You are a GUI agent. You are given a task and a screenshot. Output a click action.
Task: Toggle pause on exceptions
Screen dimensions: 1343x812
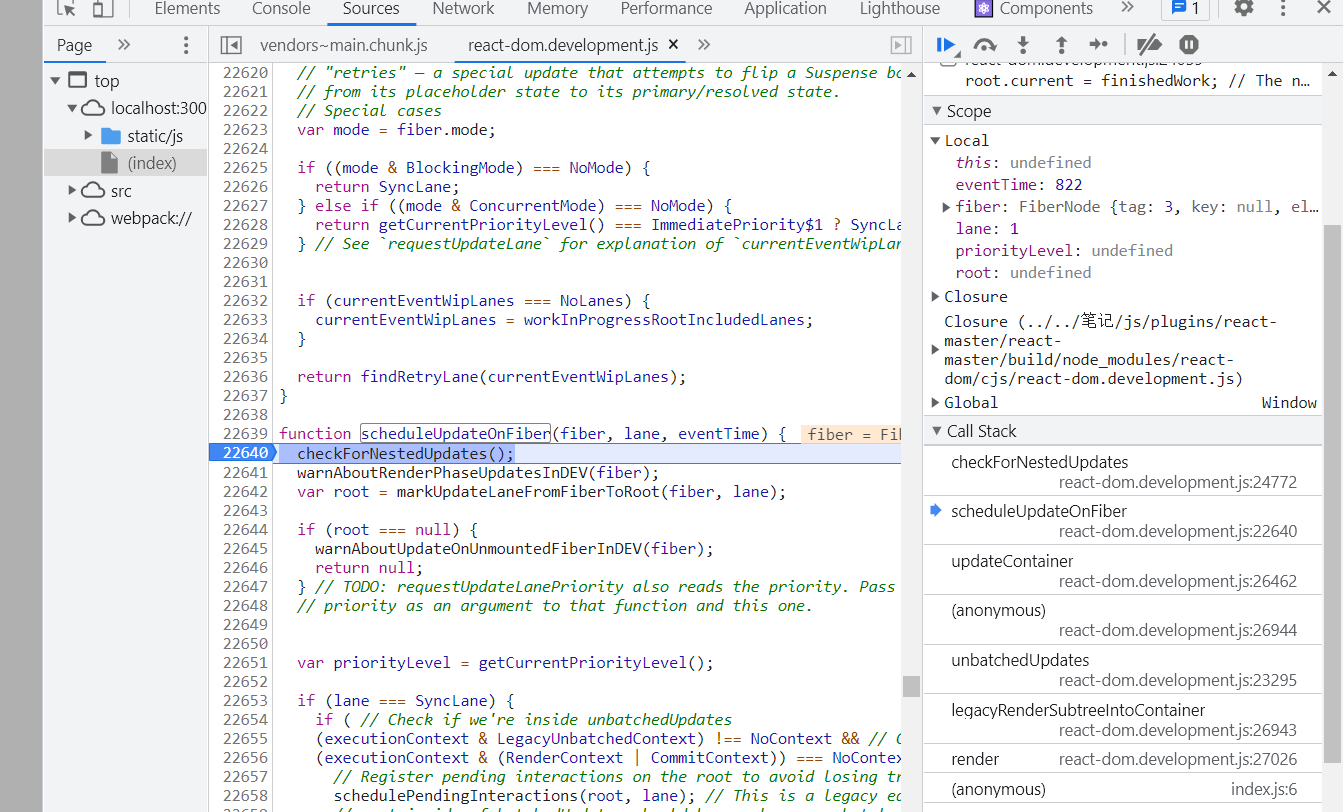(x=1188, y=44)
